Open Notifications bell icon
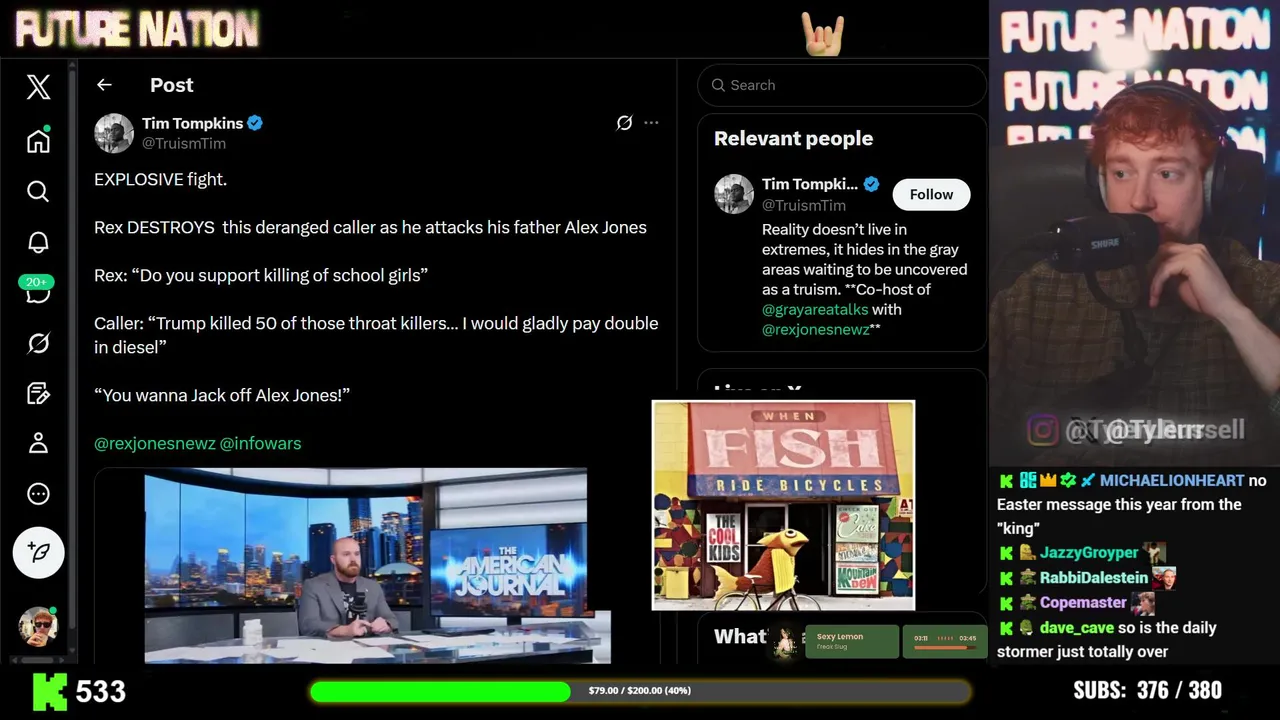The height and width of the screenshot is (720, 1280). (38, 242)
